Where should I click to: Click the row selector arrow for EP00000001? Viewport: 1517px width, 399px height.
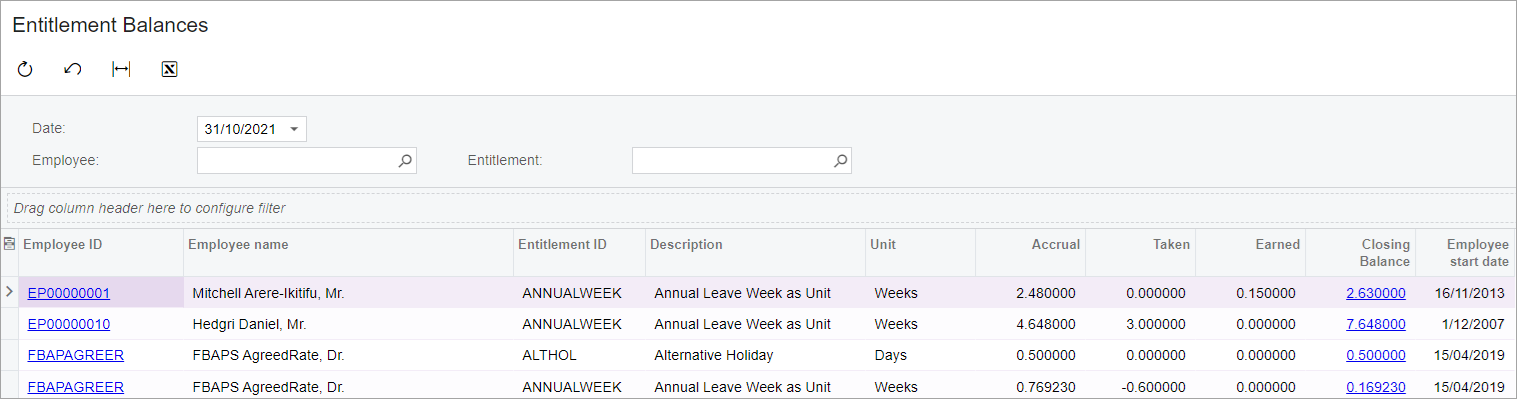[9, 293]
